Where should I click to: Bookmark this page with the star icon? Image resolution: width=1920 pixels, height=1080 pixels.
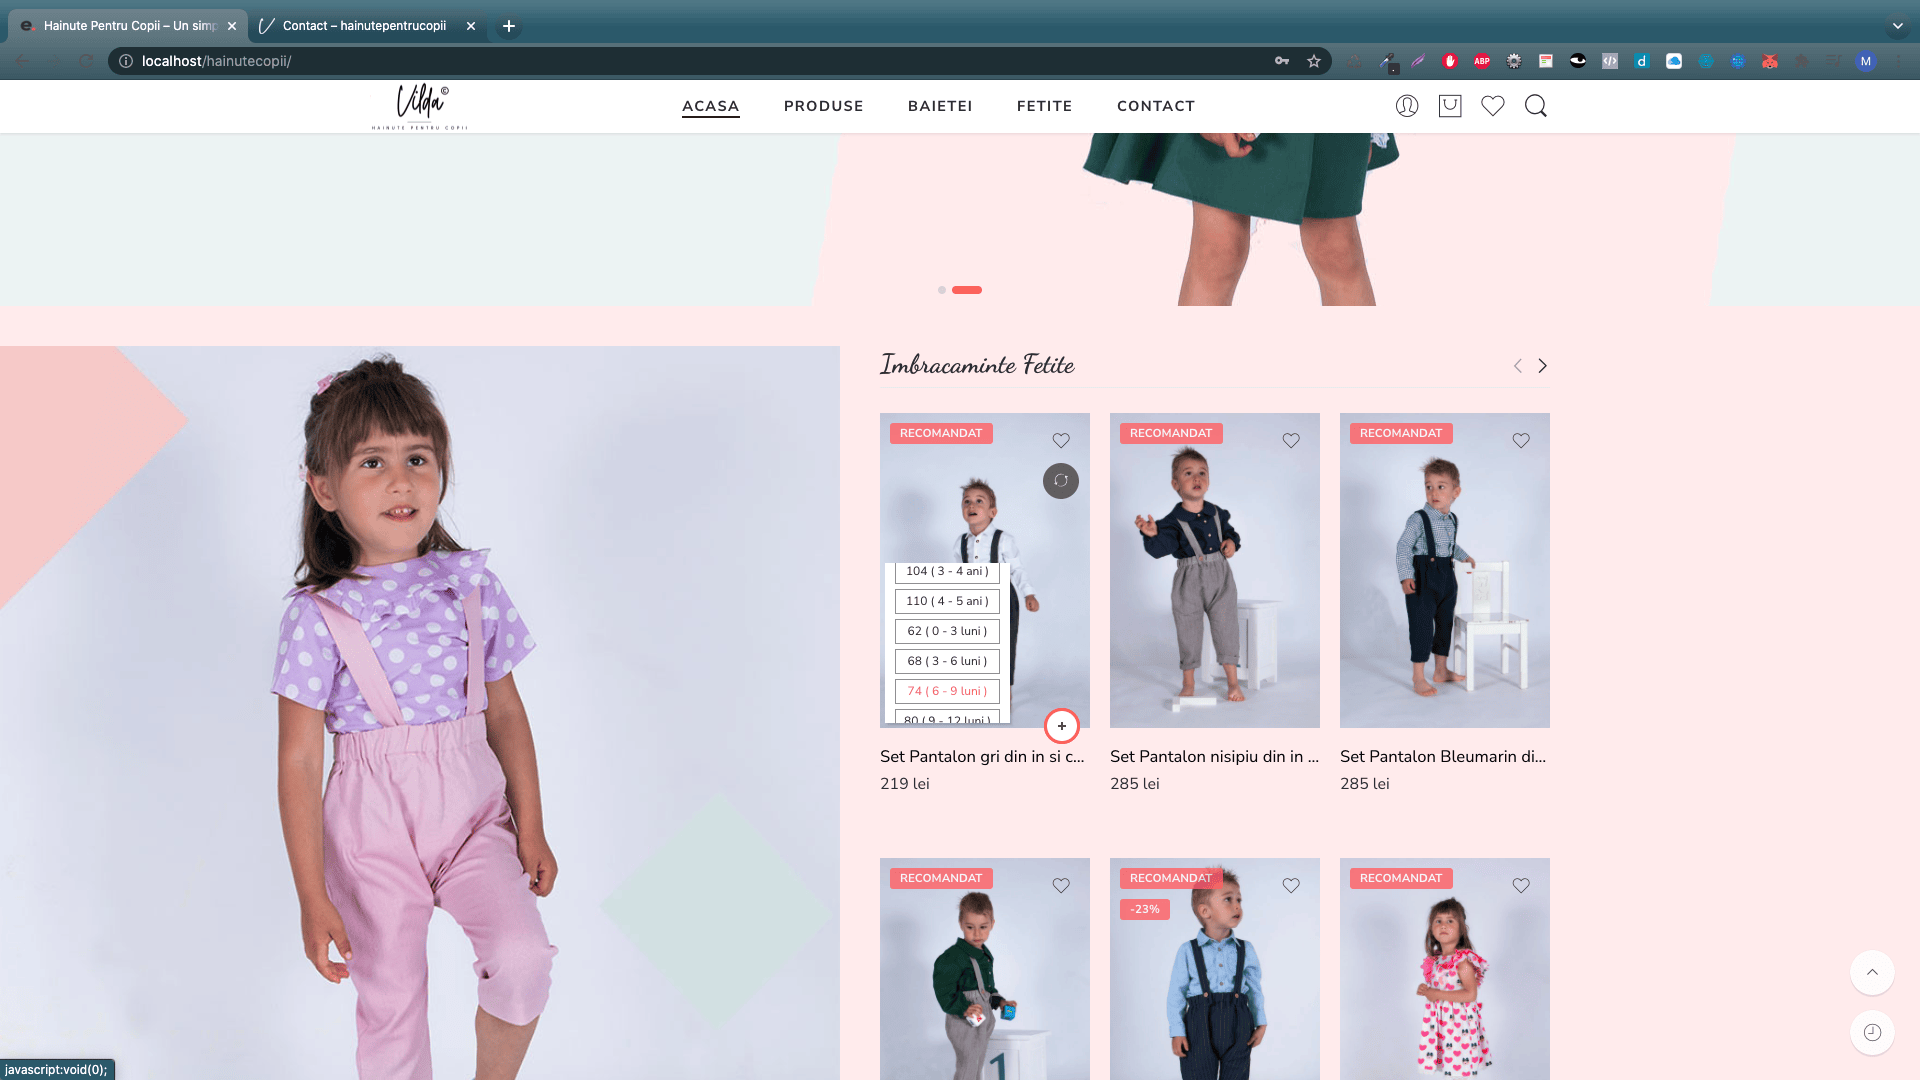(1314, 61)
